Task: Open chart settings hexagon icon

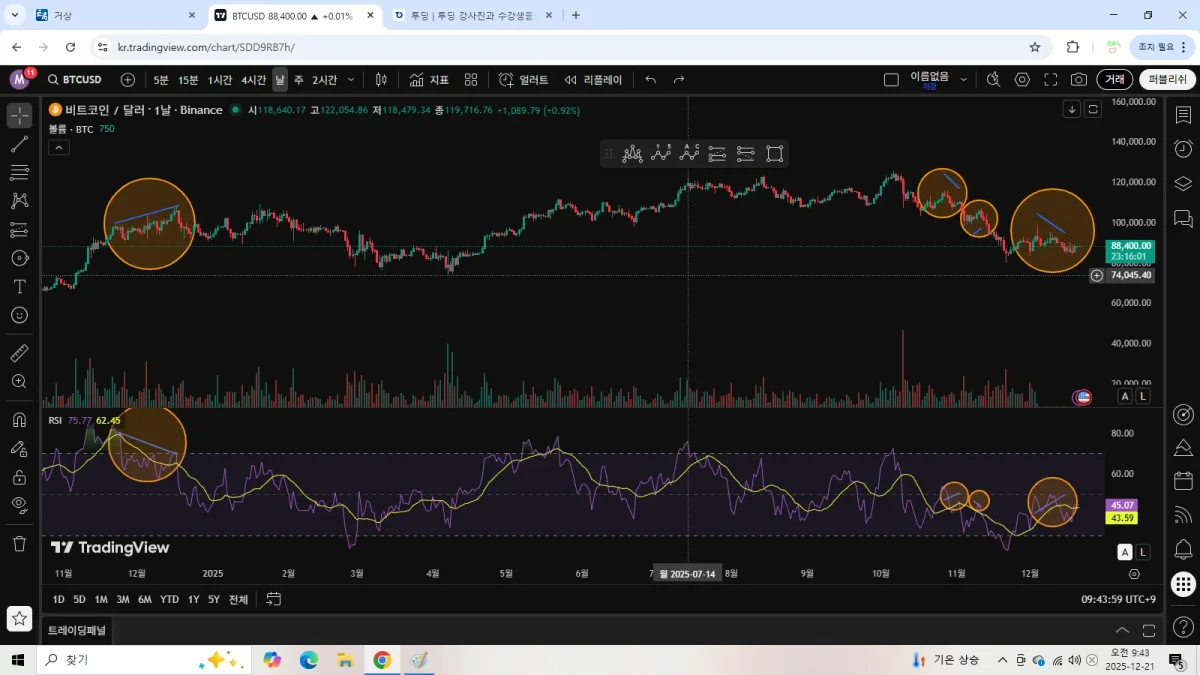Action: coord(1022,80)
